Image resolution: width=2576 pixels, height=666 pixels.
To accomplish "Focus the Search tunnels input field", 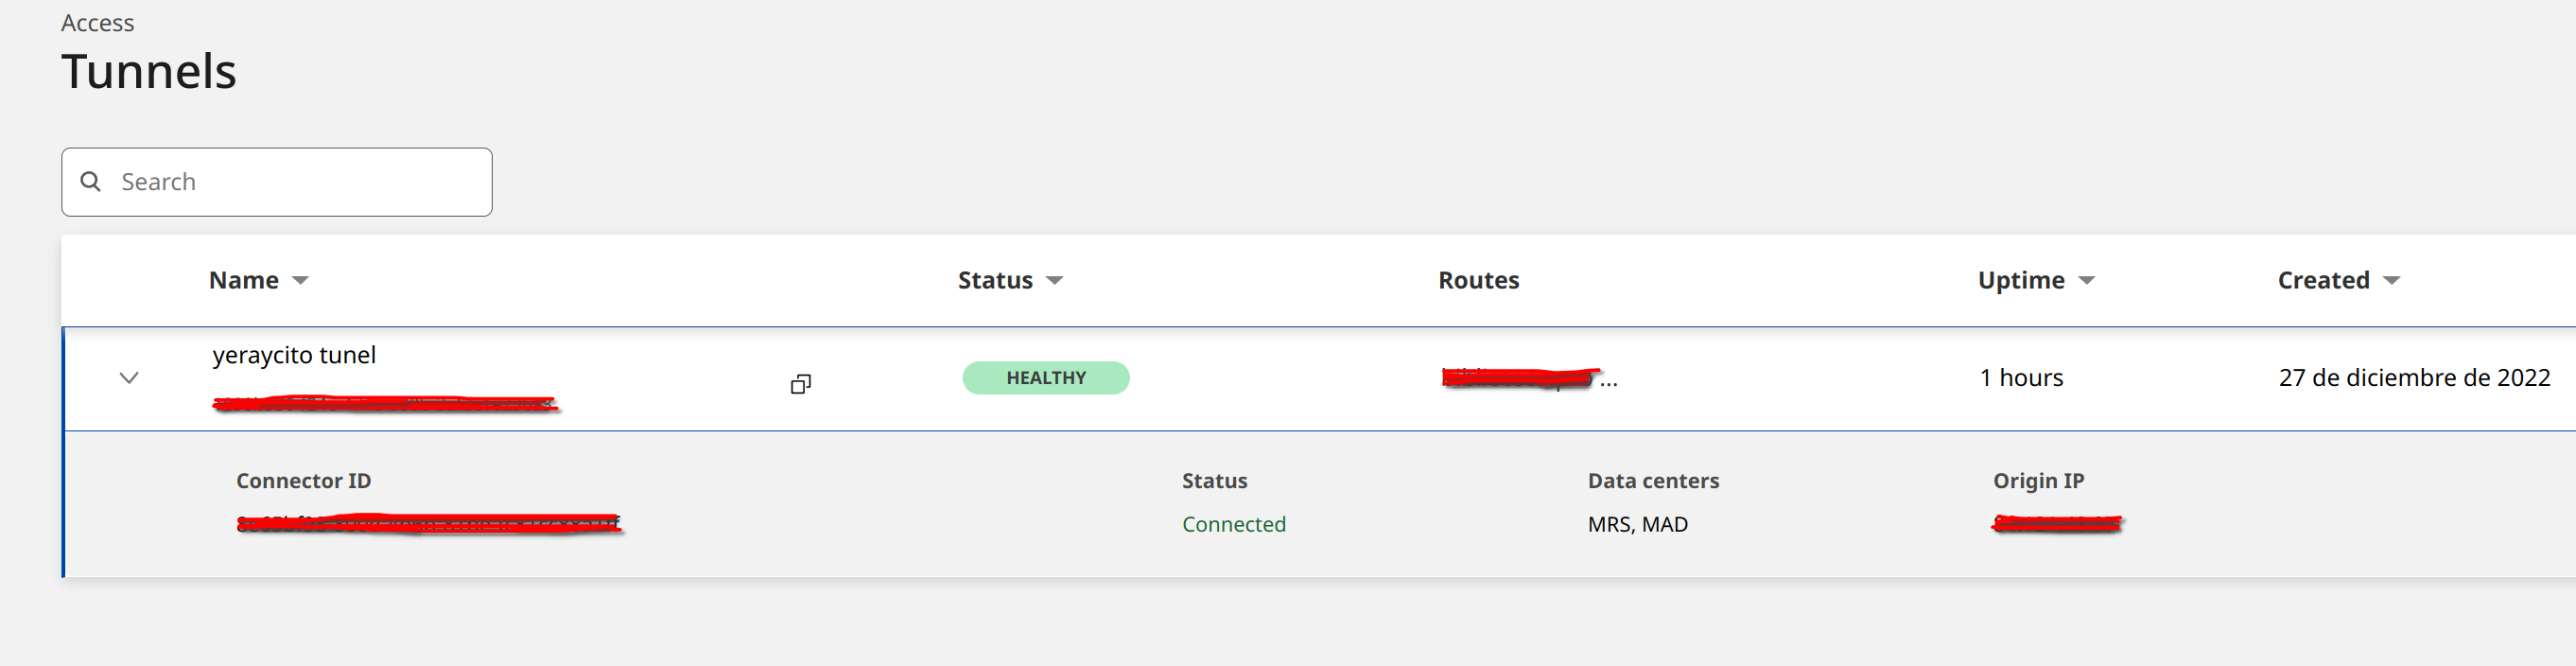I will 300,182.
